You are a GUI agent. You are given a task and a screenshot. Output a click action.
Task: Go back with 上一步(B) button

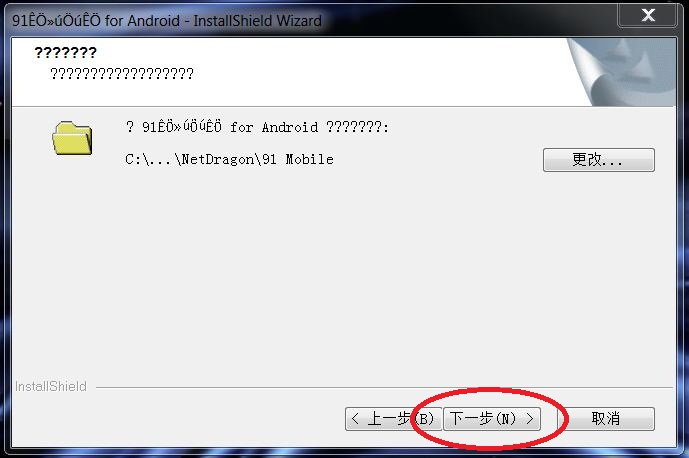tap(393, 418)
